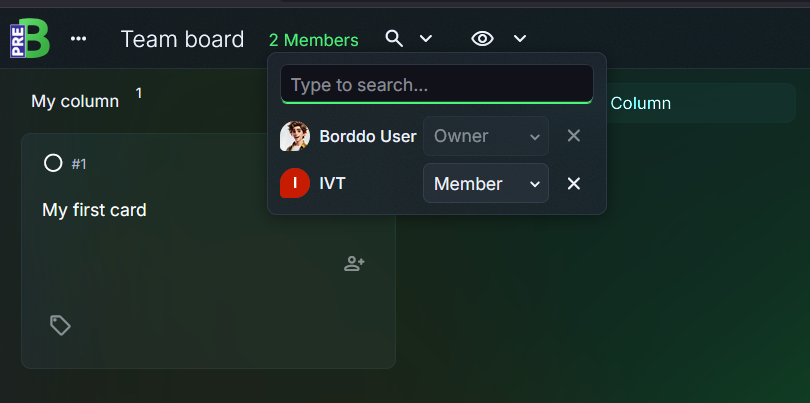Click the red IVT avatar
Image resolution: width=810 pixels, height=403 pixels.
295,183
